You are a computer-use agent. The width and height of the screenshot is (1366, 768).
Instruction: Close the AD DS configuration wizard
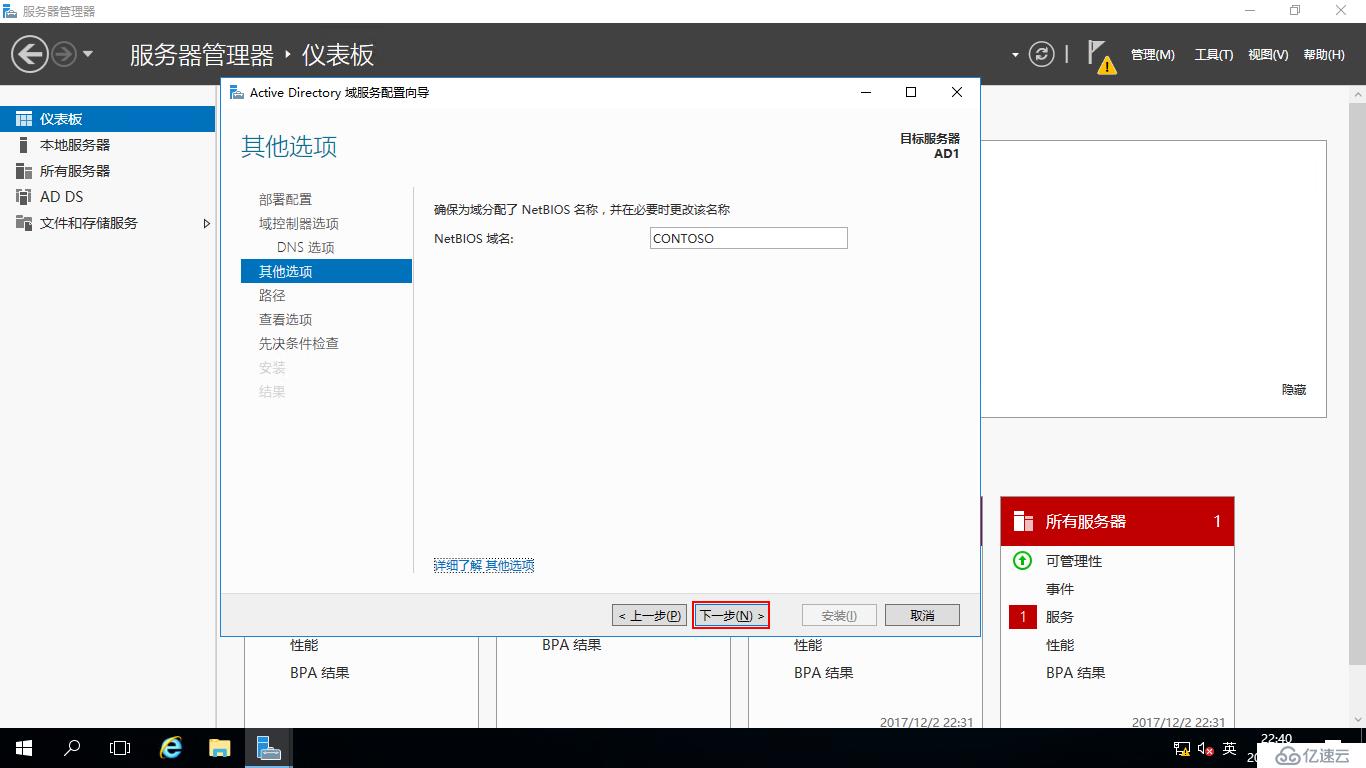[x=957, y=92]
